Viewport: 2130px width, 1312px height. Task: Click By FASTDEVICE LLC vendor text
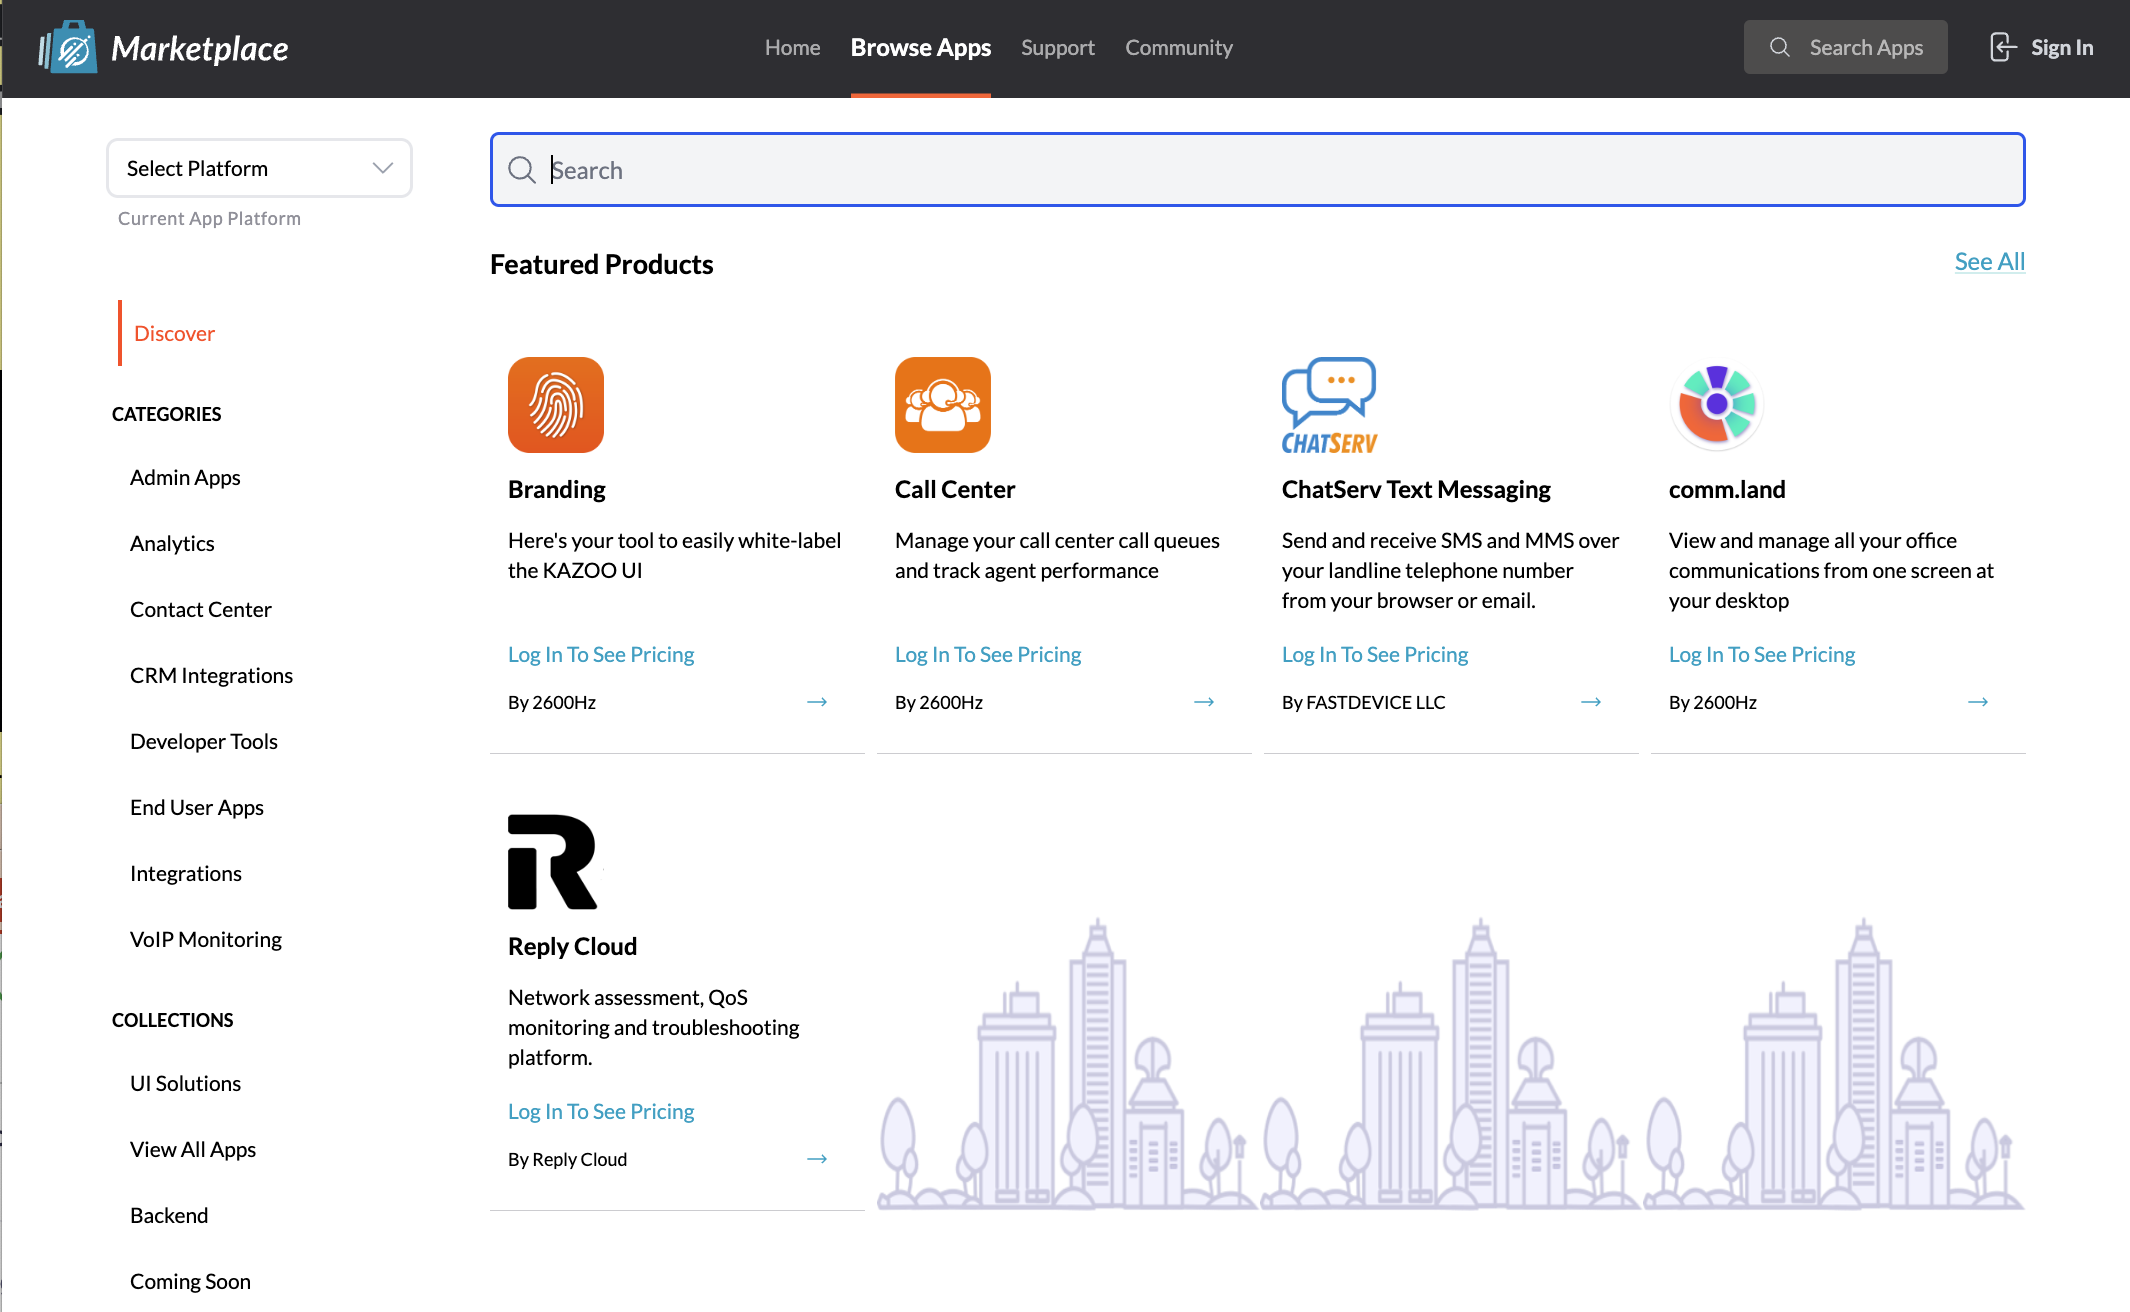(x=1364, y=702)
